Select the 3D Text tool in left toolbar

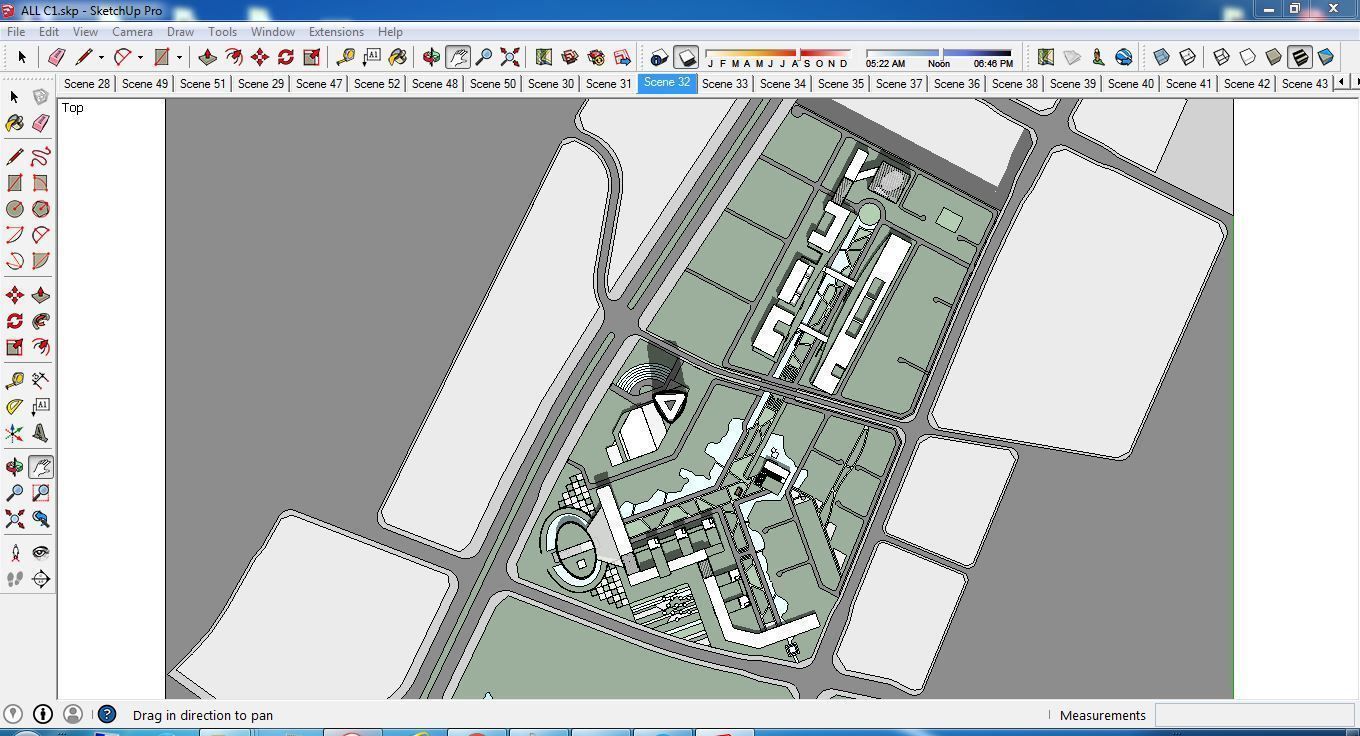pos(41,432)
